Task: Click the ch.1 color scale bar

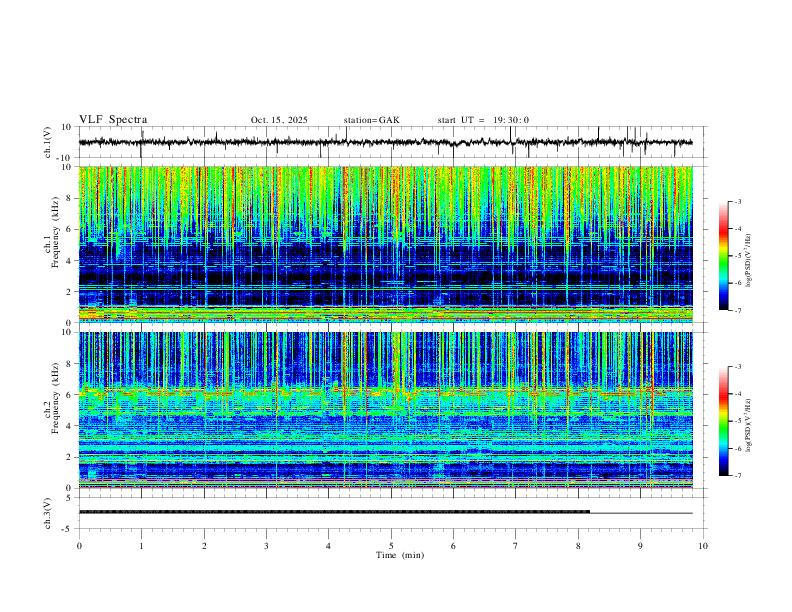Action: (x=723, y=256)
